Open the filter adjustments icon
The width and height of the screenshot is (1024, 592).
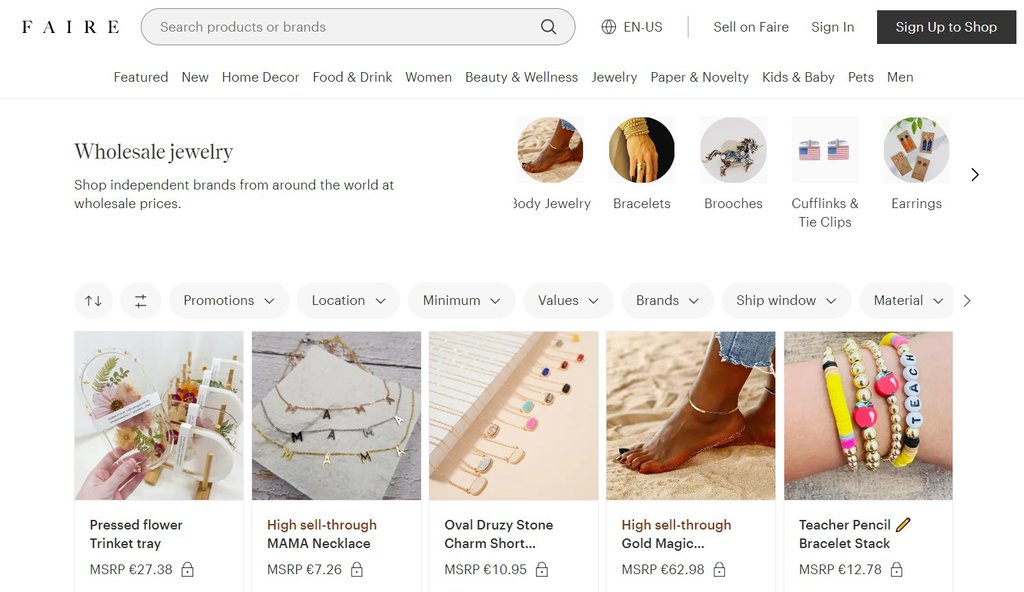pyautogui.click(x=141, y=300)
